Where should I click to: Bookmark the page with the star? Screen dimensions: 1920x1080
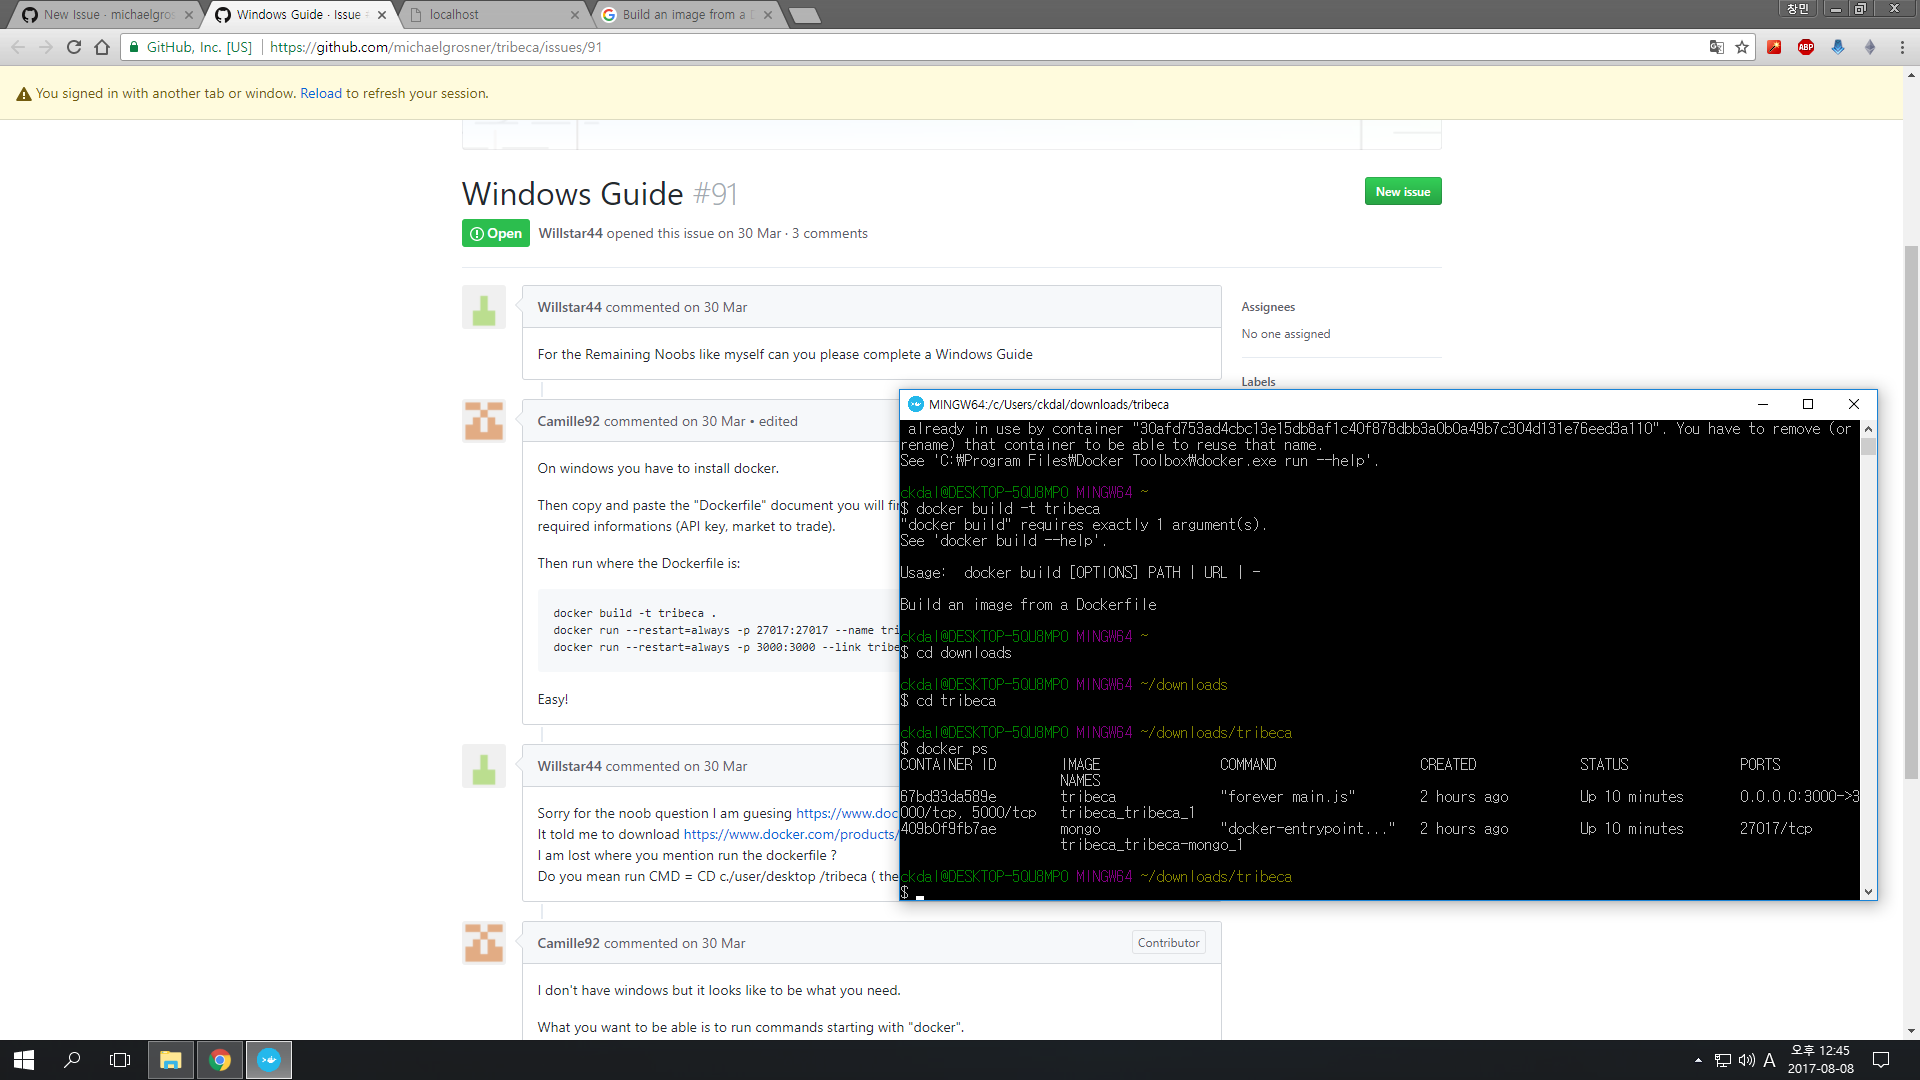tap(1740, 47)
